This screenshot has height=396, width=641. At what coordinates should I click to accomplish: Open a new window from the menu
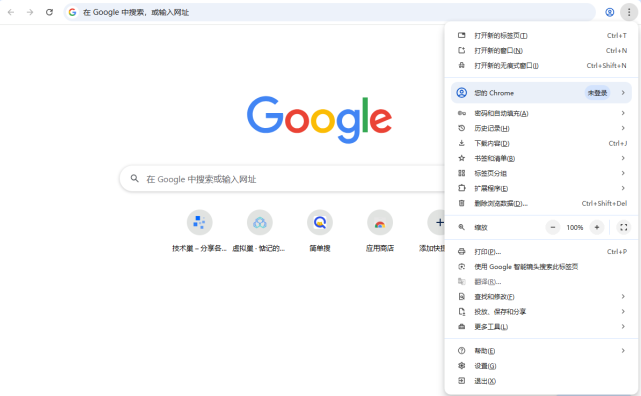point(541,50)
